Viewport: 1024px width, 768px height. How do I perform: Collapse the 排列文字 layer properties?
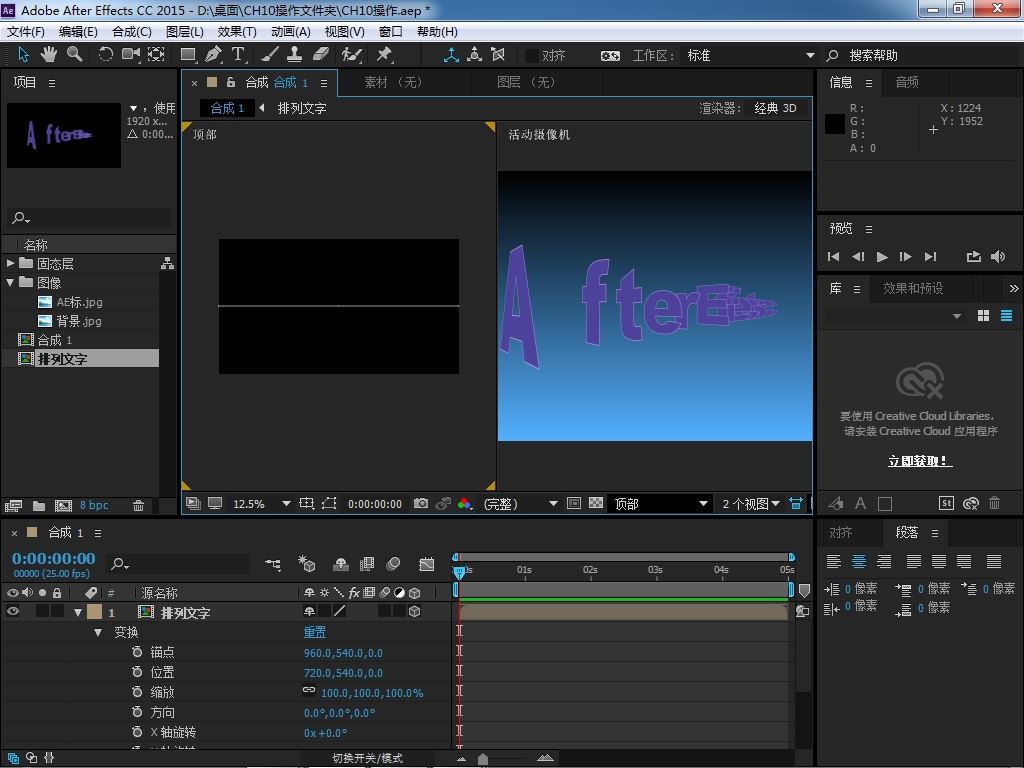tap(78, 612)
